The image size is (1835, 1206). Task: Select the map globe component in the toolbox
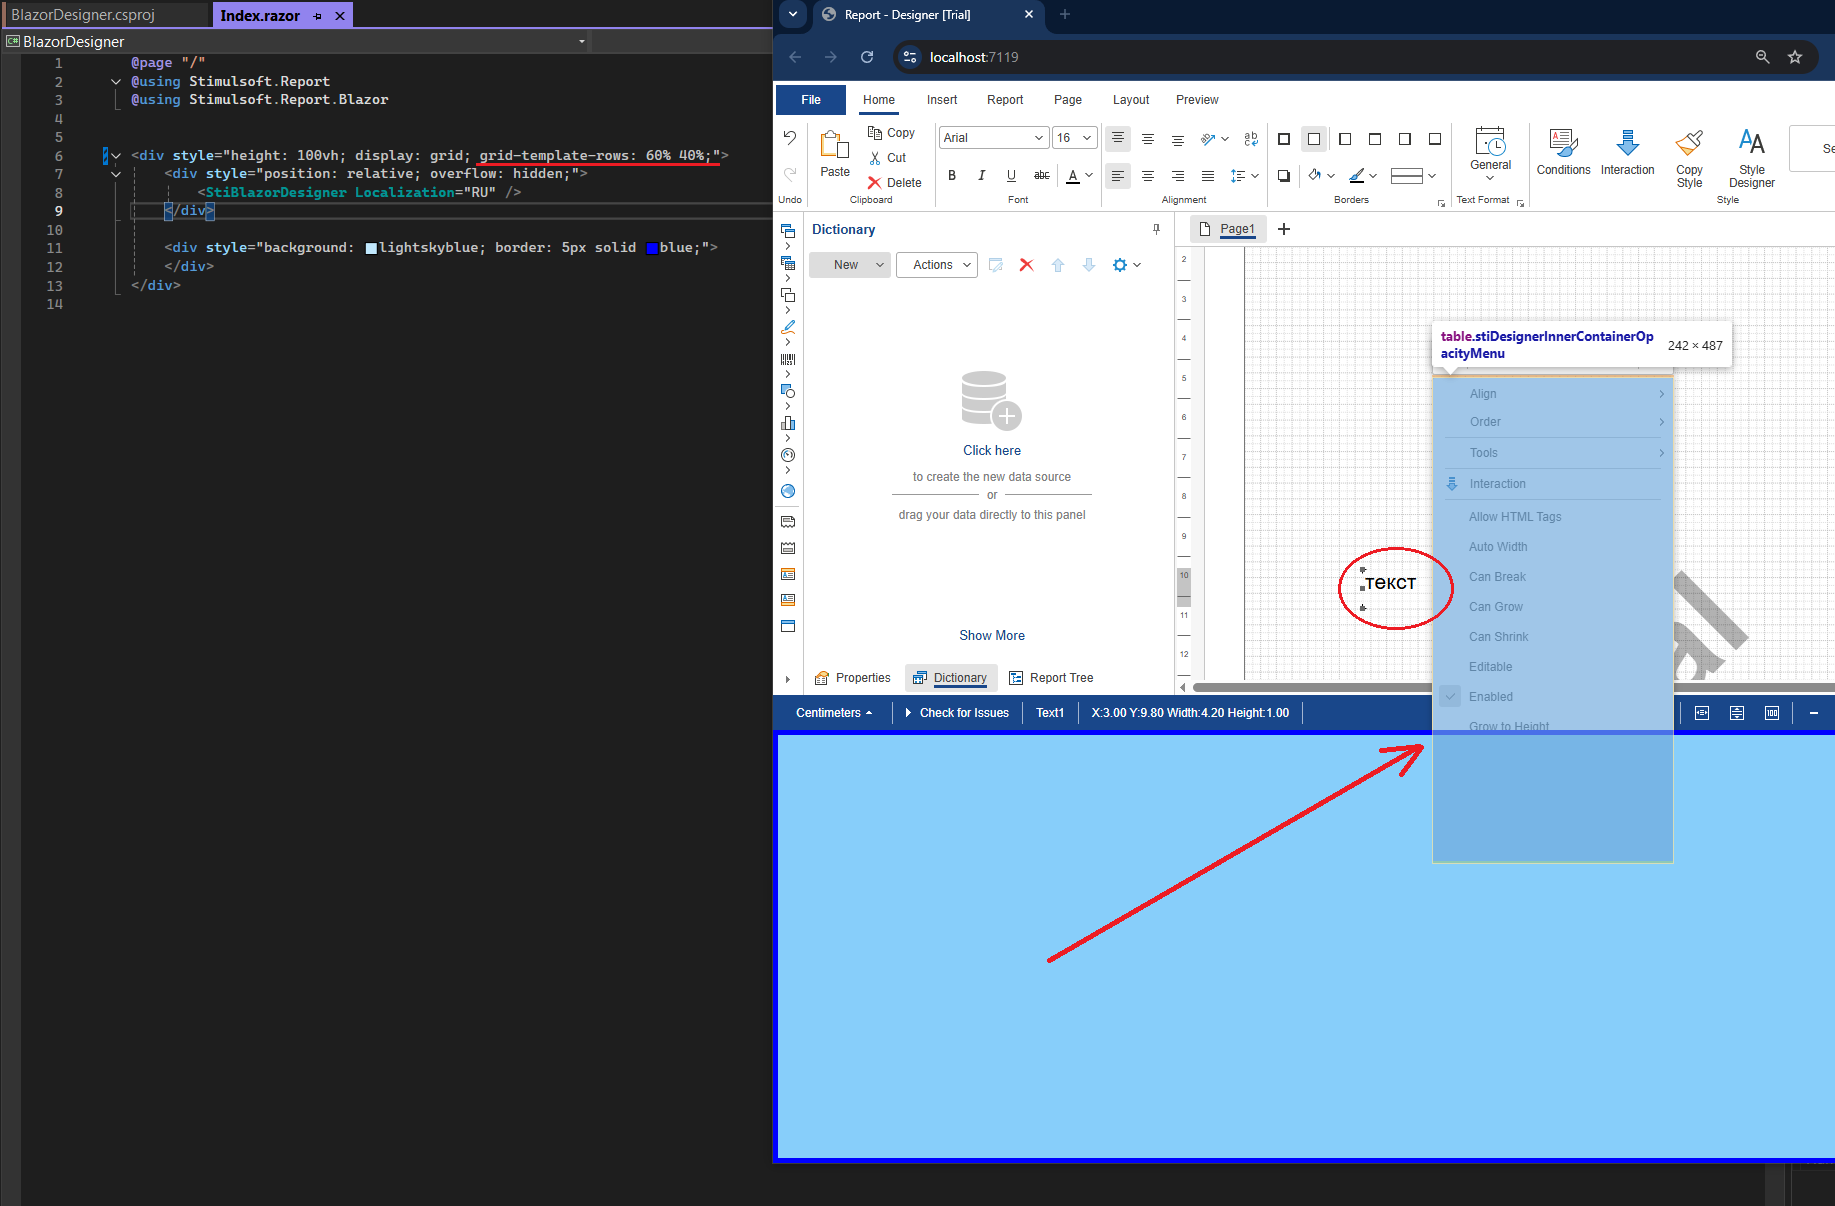click(788, 491)
